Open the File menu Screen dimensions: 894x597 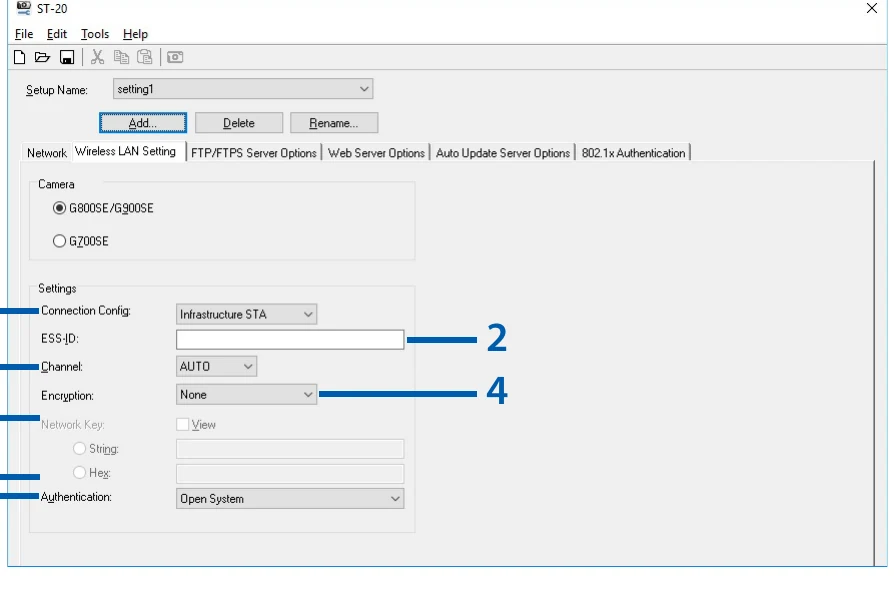24,34
